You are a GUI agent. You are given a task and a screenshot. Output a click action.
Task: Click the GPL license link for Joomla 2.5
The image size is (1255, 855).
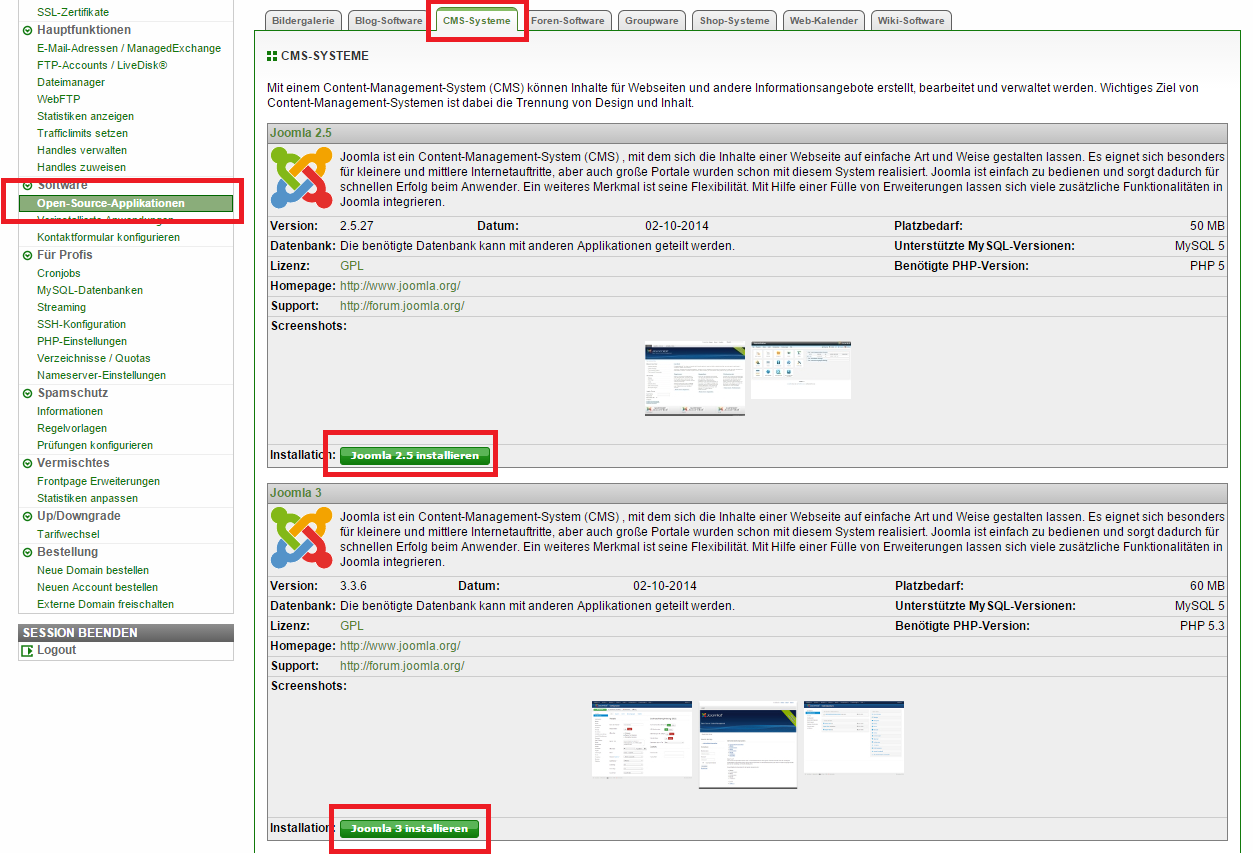tap(352, 266)
